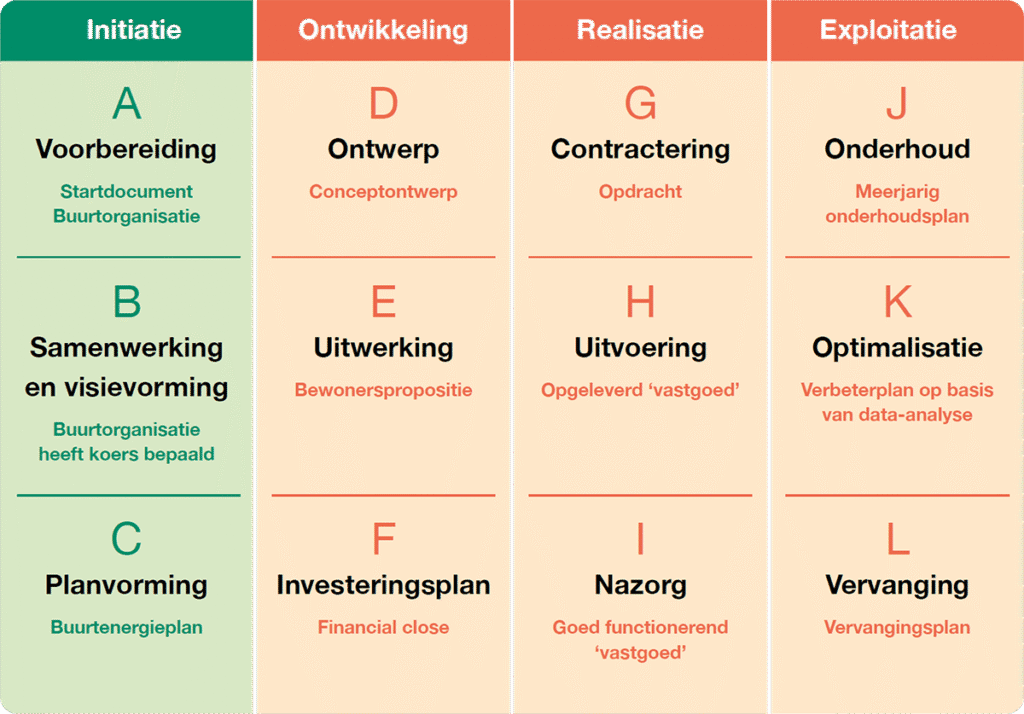This screenshot has width=1024, height=714.
Task: Open the Realisatie phase header
Action: coord(640,30)
